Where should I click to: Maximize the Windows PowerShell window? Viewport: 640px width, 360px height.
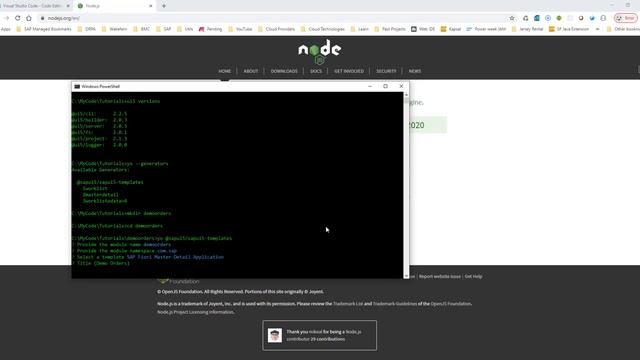(385, 87)
